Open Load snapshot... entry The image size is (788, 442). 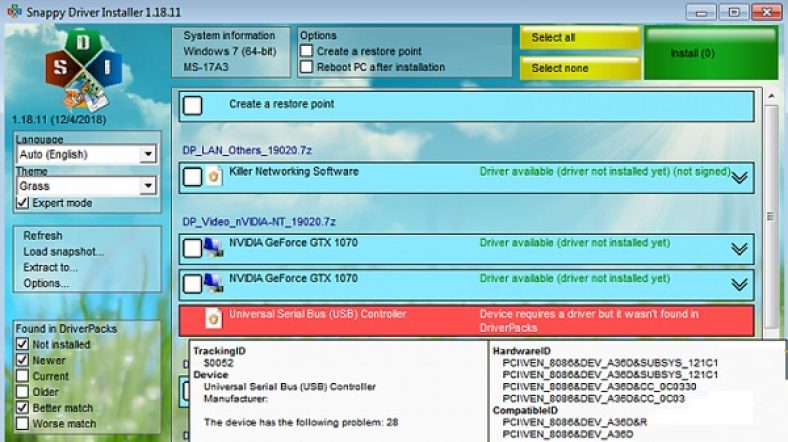pos(63,252)
